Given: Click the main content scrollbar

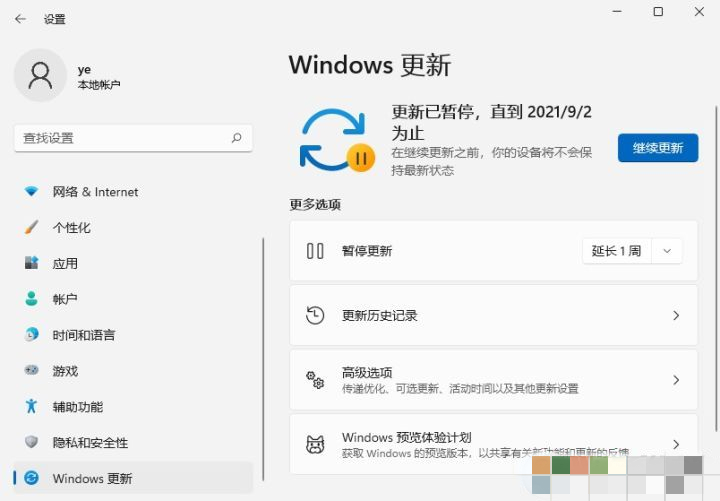Looking at the screenshot, I should (716, 269).
